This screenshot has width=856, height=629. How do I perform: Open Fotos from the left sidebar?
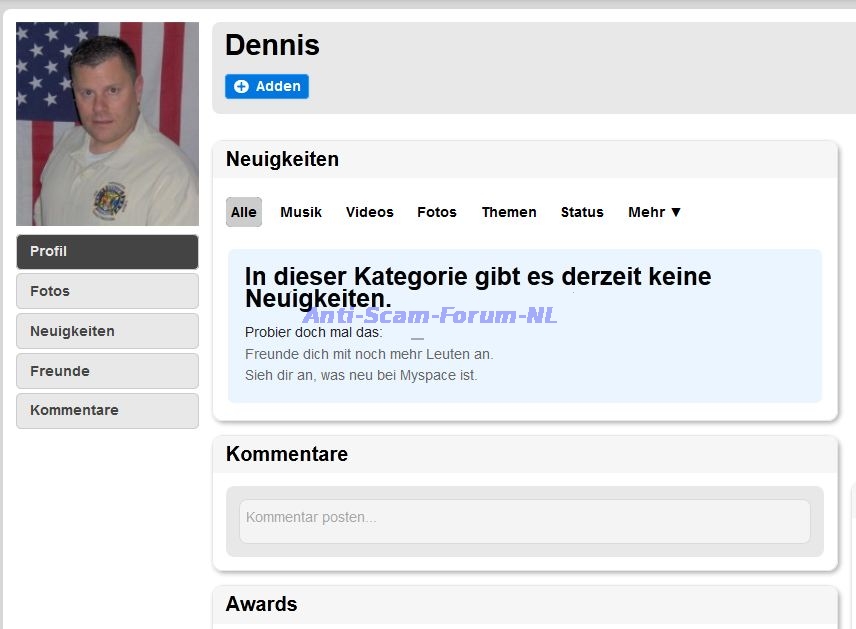[107, 291]
